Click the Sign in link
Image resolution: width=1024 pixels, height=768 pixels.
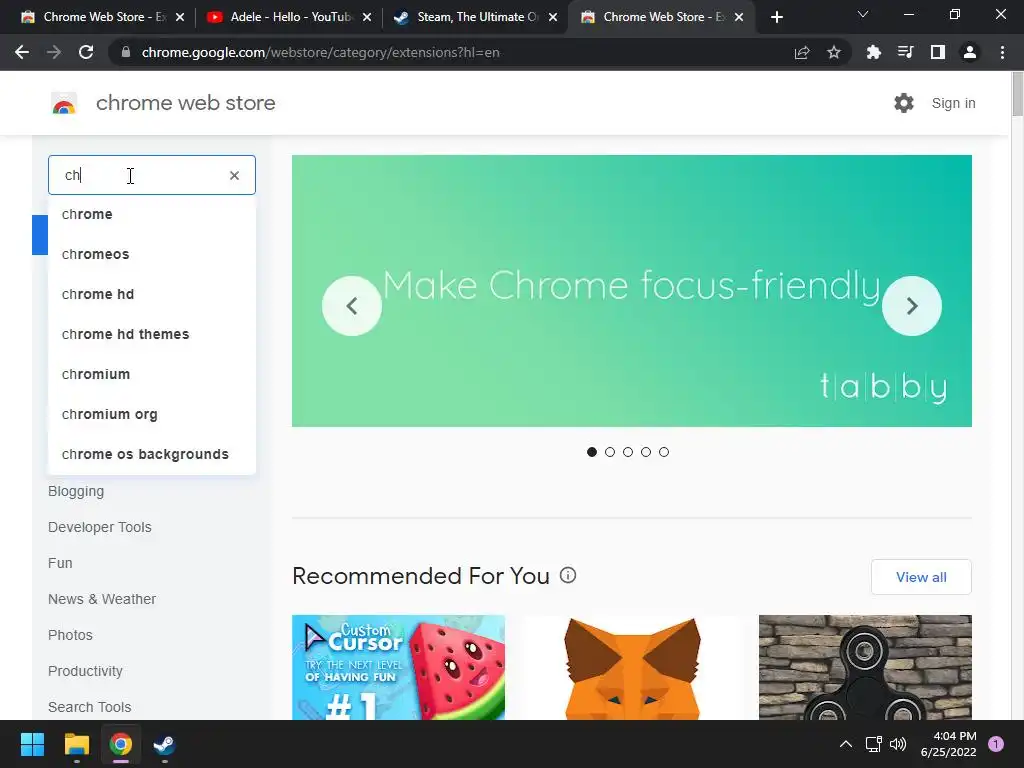953,103
